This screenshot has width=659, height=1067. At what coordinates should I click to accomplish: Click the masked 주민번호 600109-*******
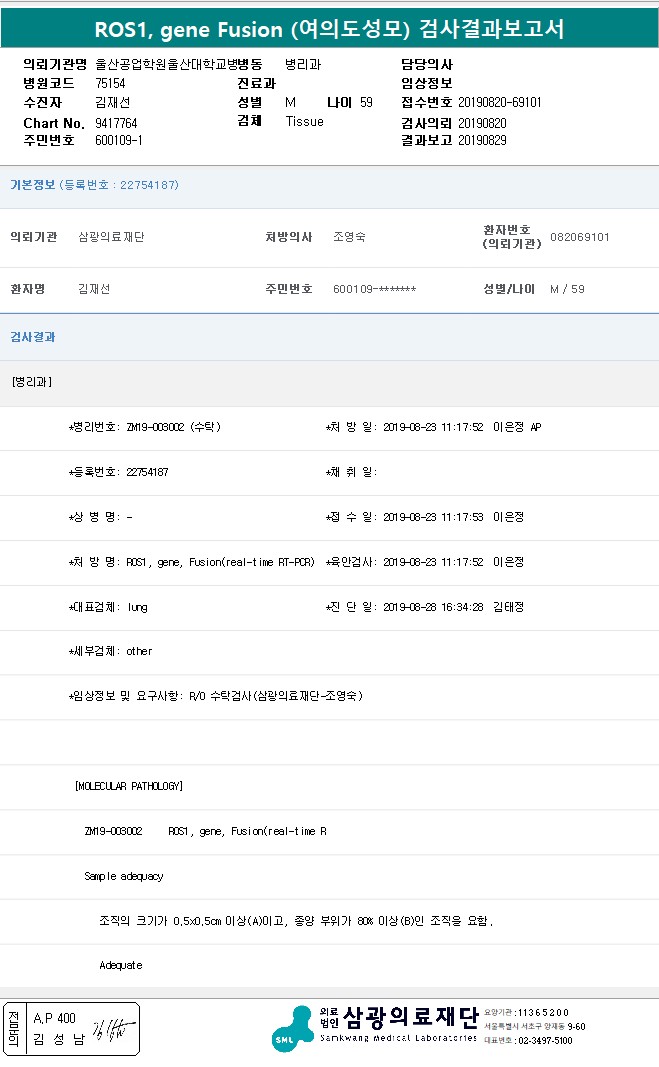(374, 289)
